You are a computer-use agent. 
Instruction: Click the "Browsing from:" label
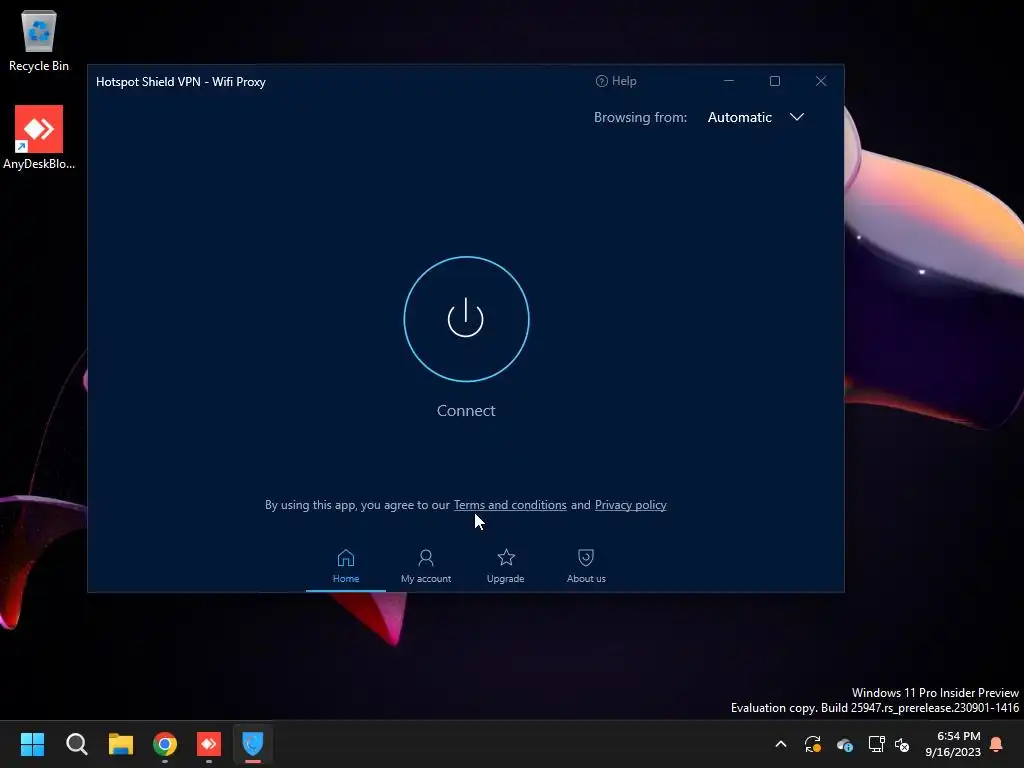640,118
